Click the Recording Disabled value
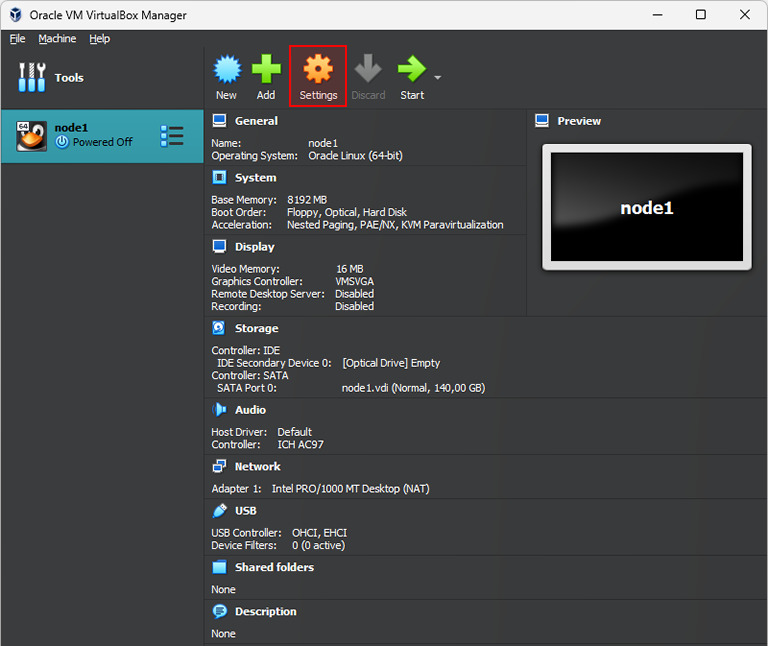The width and height of the screenshot is (768, 646). pos(354,306)
